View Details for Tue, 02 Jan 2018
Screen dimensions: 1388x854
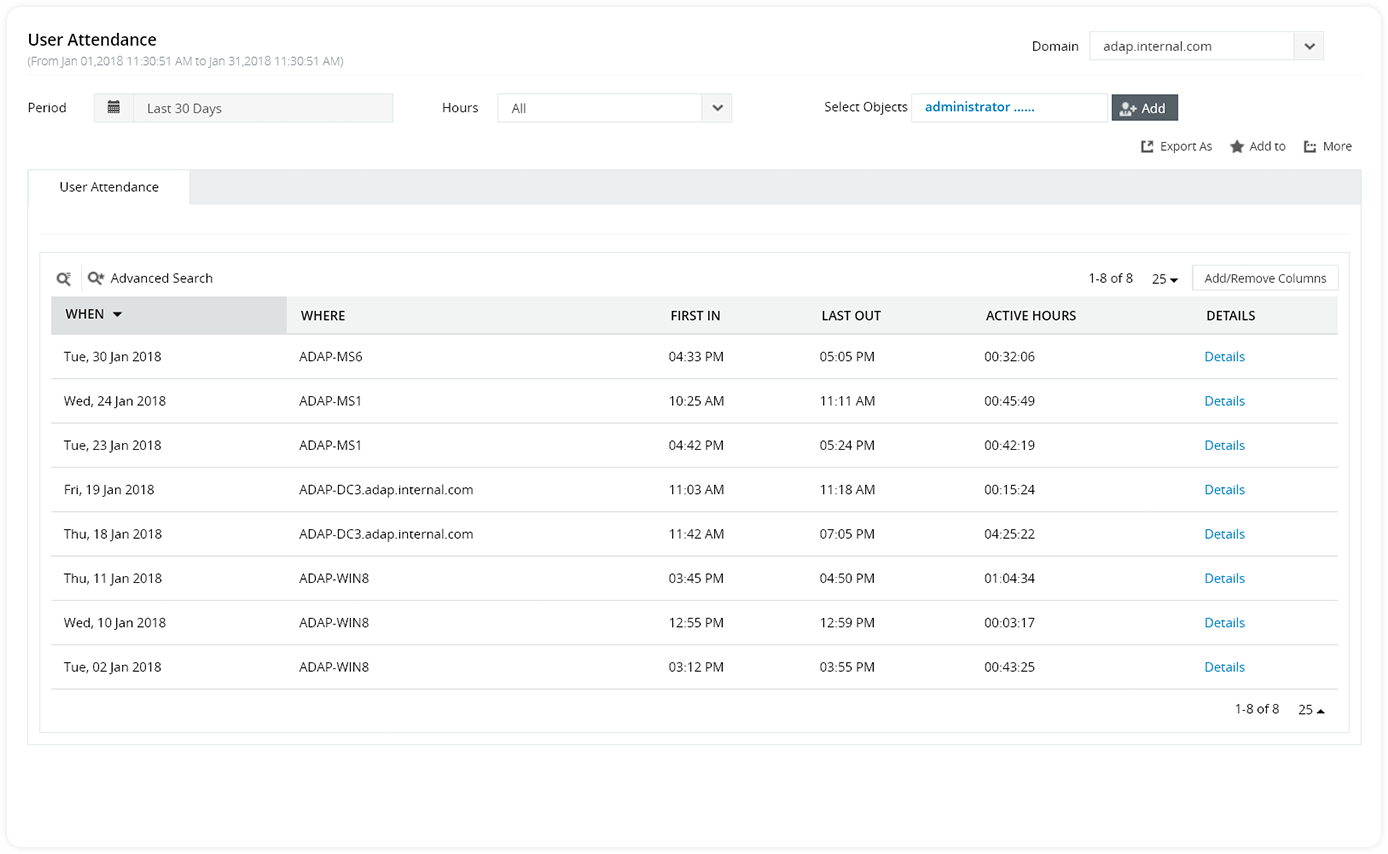(1224, 667)
